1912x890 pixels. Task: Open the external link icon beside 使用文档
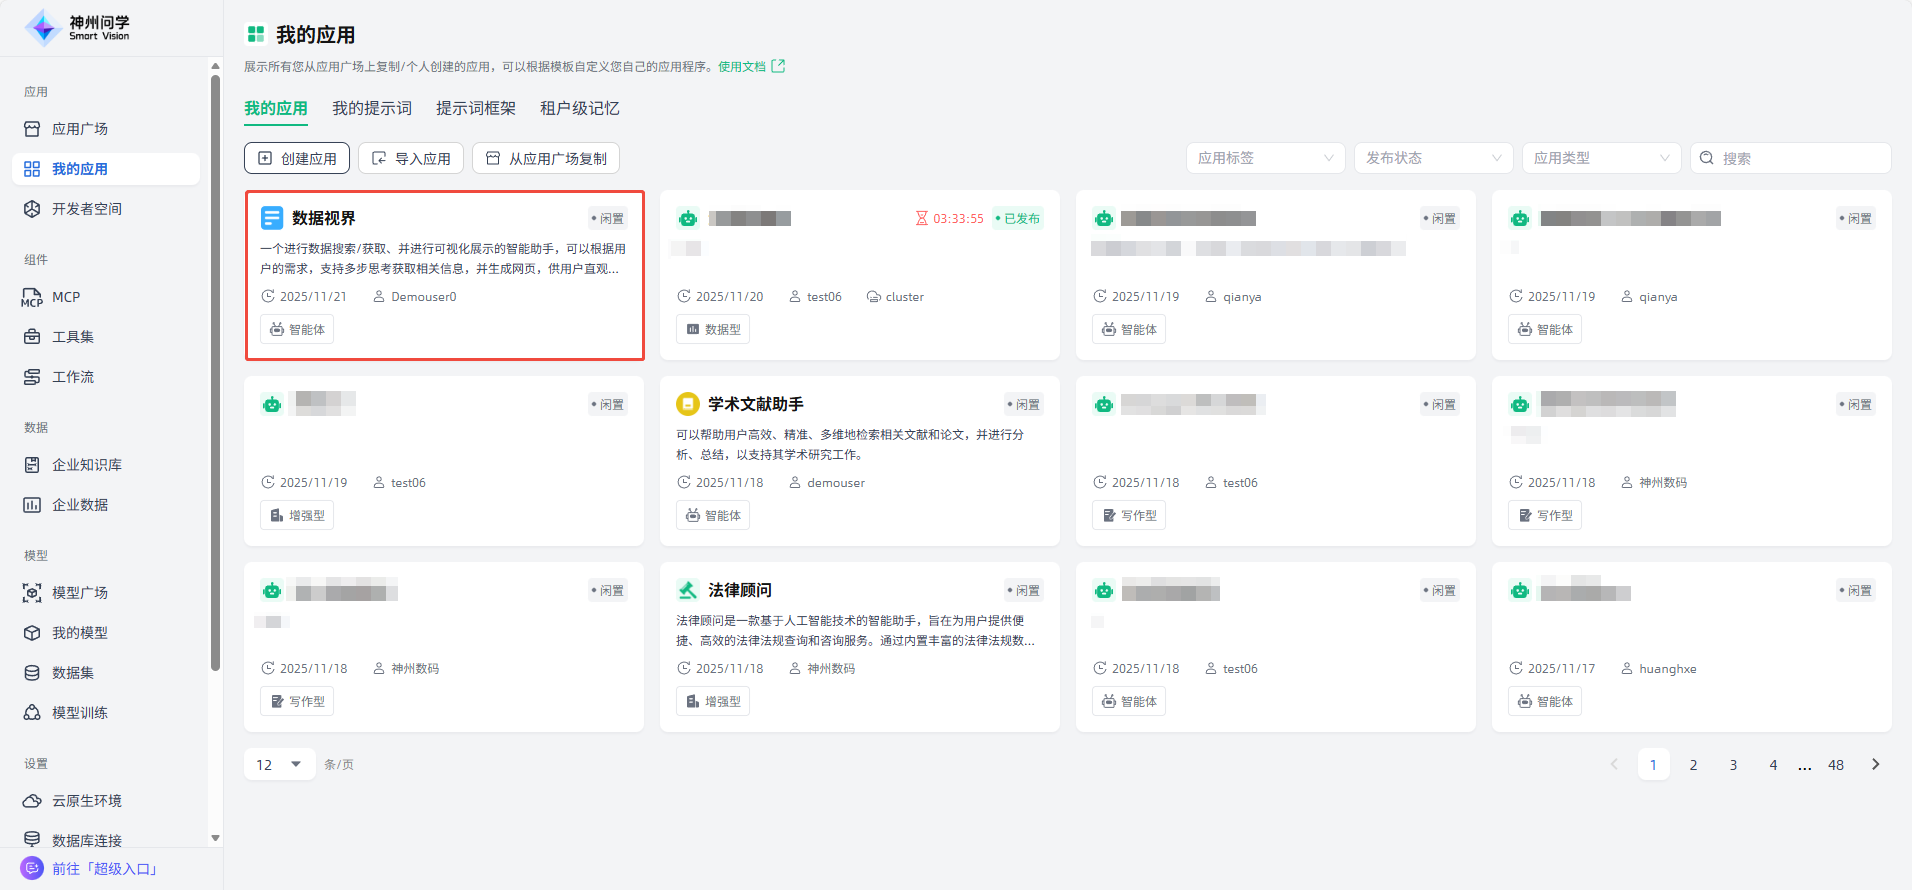pyautogui.click(x=779, y=66)
